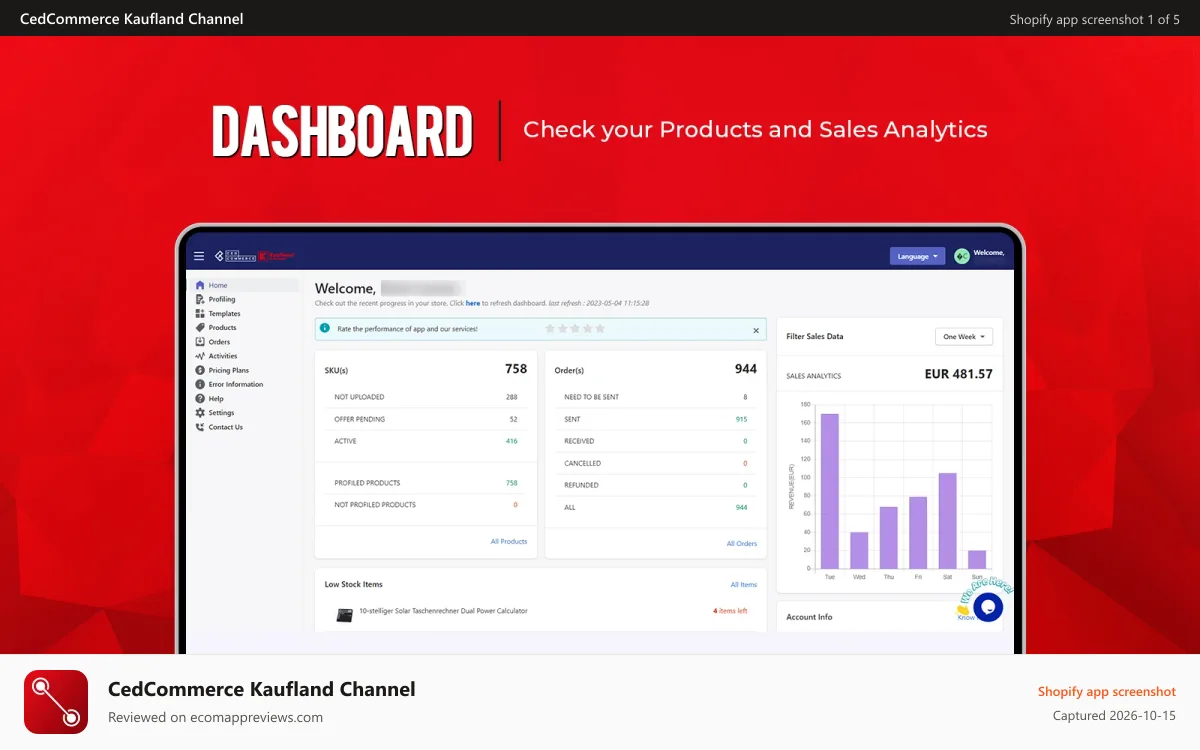
Task: Click the PROFILED PRODUCTS row label
Action: coord(366,483)
